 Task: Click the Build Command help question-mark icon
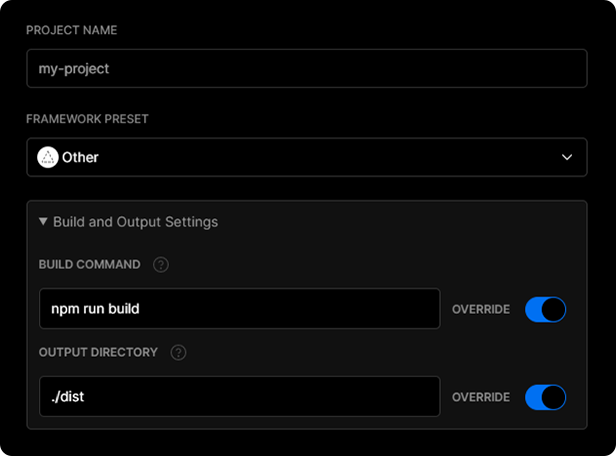(161, 265)
